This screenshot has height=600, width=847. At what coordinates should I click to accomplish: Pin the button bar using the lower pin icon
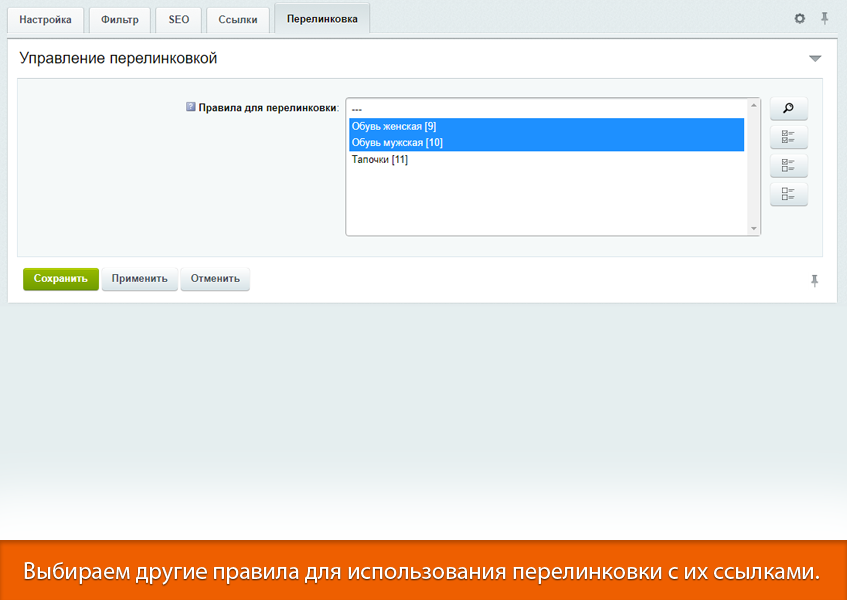[815, 280]
